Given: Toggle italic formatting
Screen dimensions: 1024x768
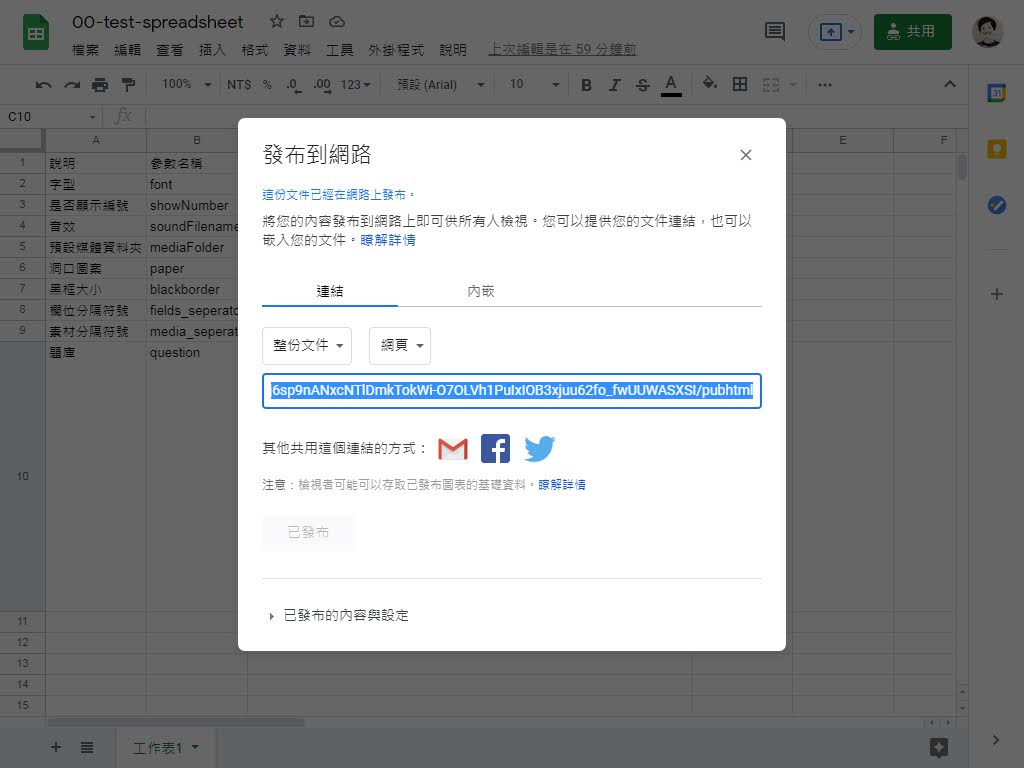Looking at the screenshot, I should click(x=614, y=85).
